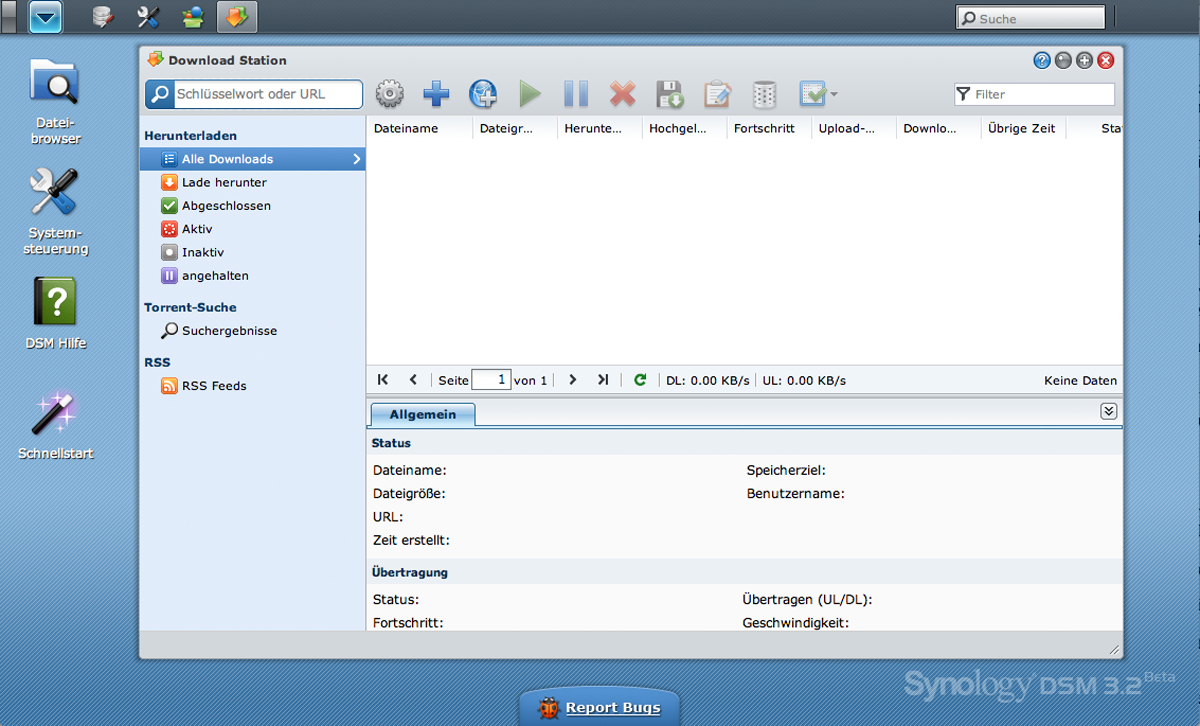Go to first page arrow
Image resolution: width=1200 pixels, height=726 pixels.
383,380
